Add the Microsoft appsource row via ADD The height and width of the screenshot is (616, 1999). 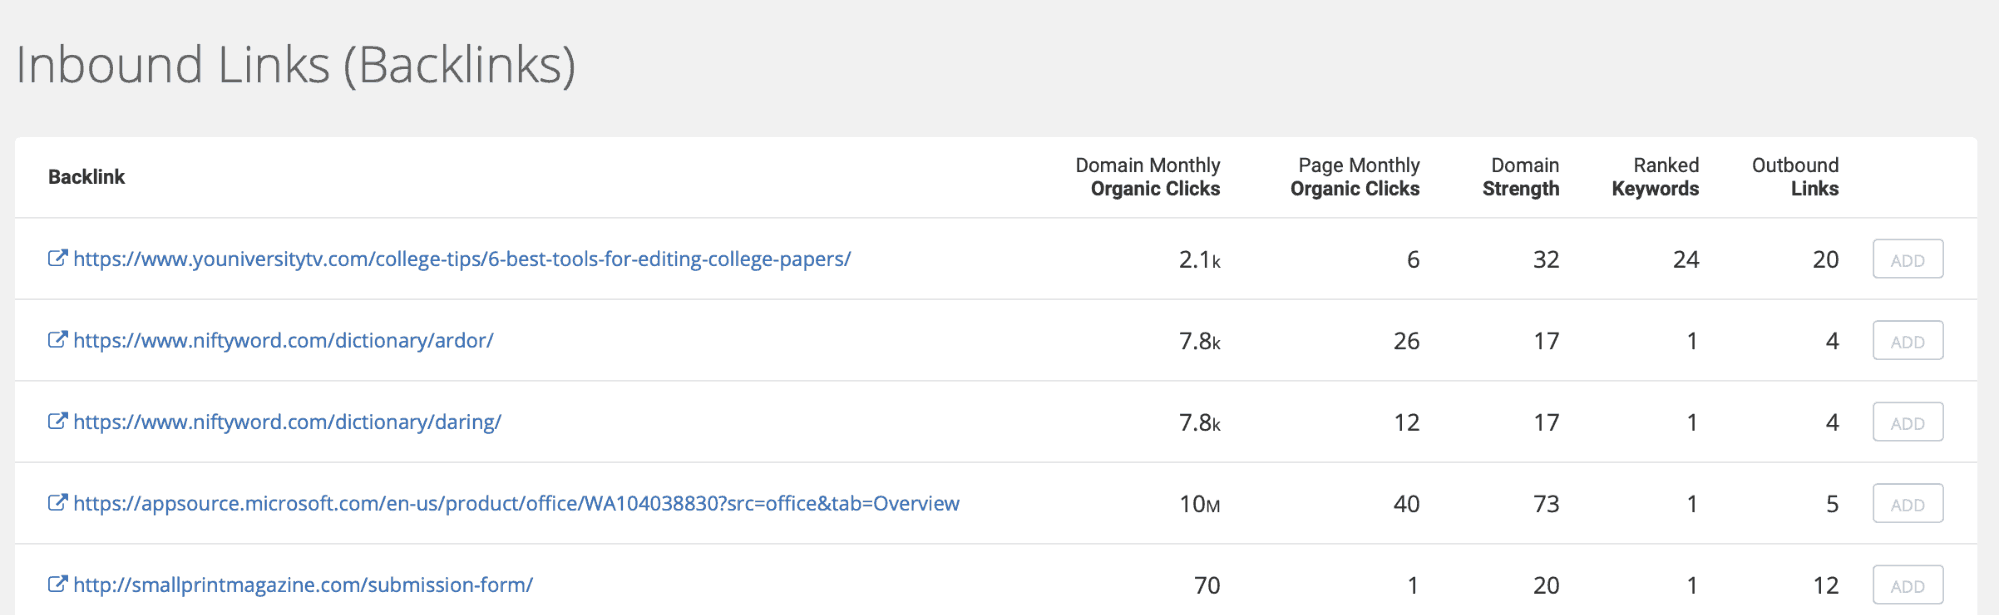click(x=1907, y=504)
